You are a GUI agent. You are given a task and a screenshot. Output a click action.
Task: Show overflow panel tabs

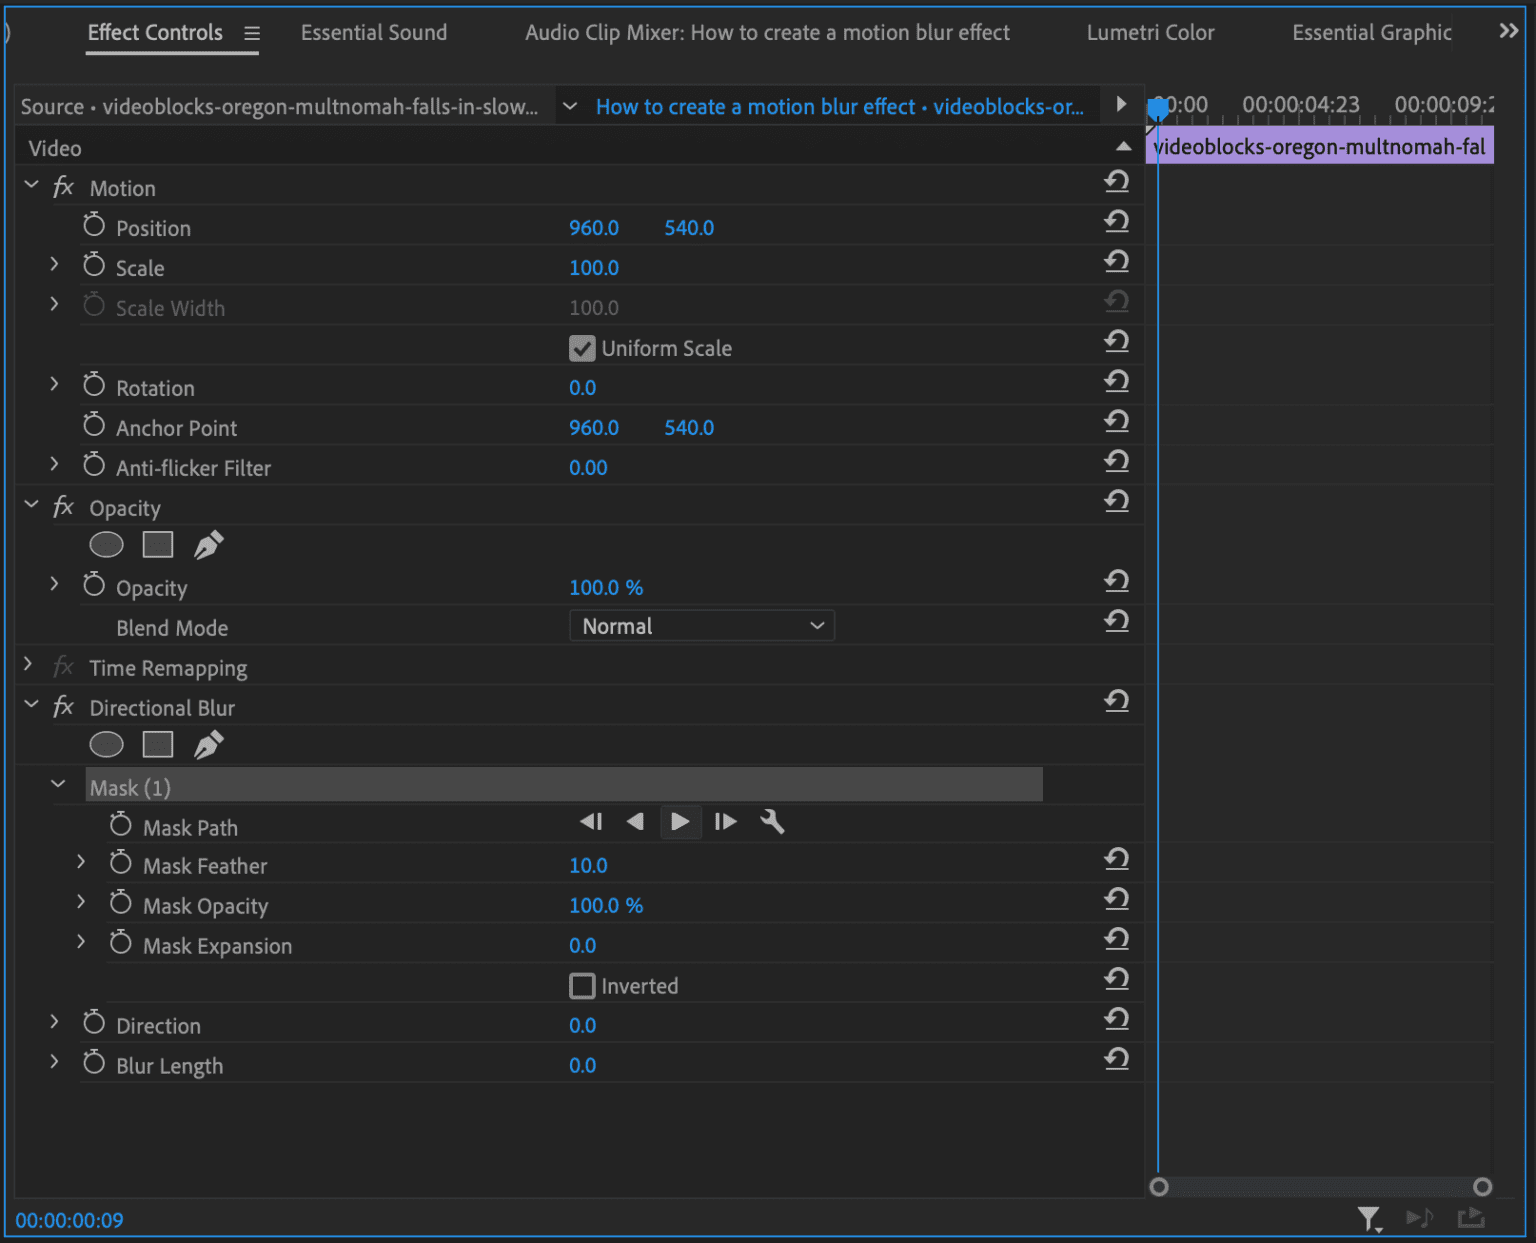[1509, 31]
